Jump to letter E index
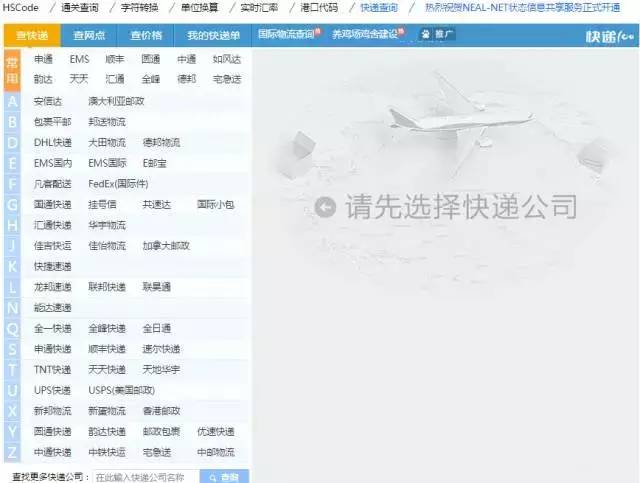 point(12,163)
